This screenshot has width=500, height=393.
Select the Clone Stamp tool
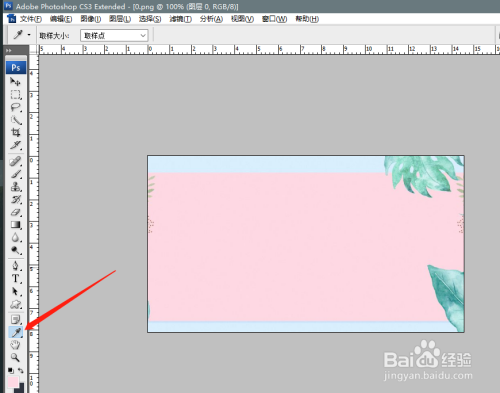tap(15, 187)
